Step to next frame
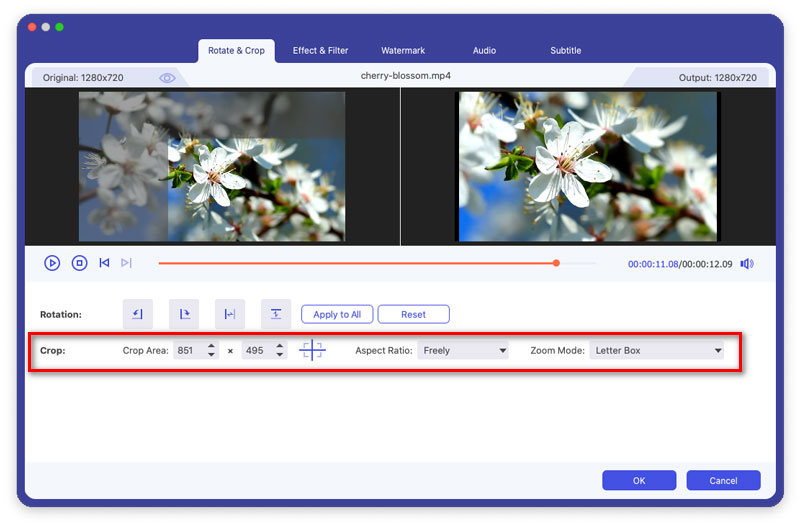800x526 pixels. 126,263
